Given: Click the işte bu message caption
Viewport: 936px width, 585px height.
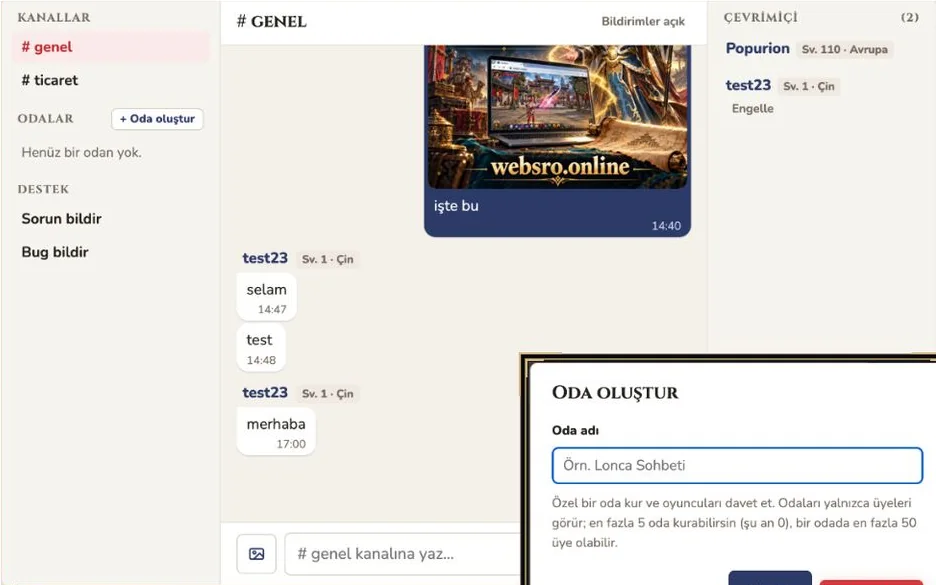Looking at the screenshot, I should pos(456,206).
